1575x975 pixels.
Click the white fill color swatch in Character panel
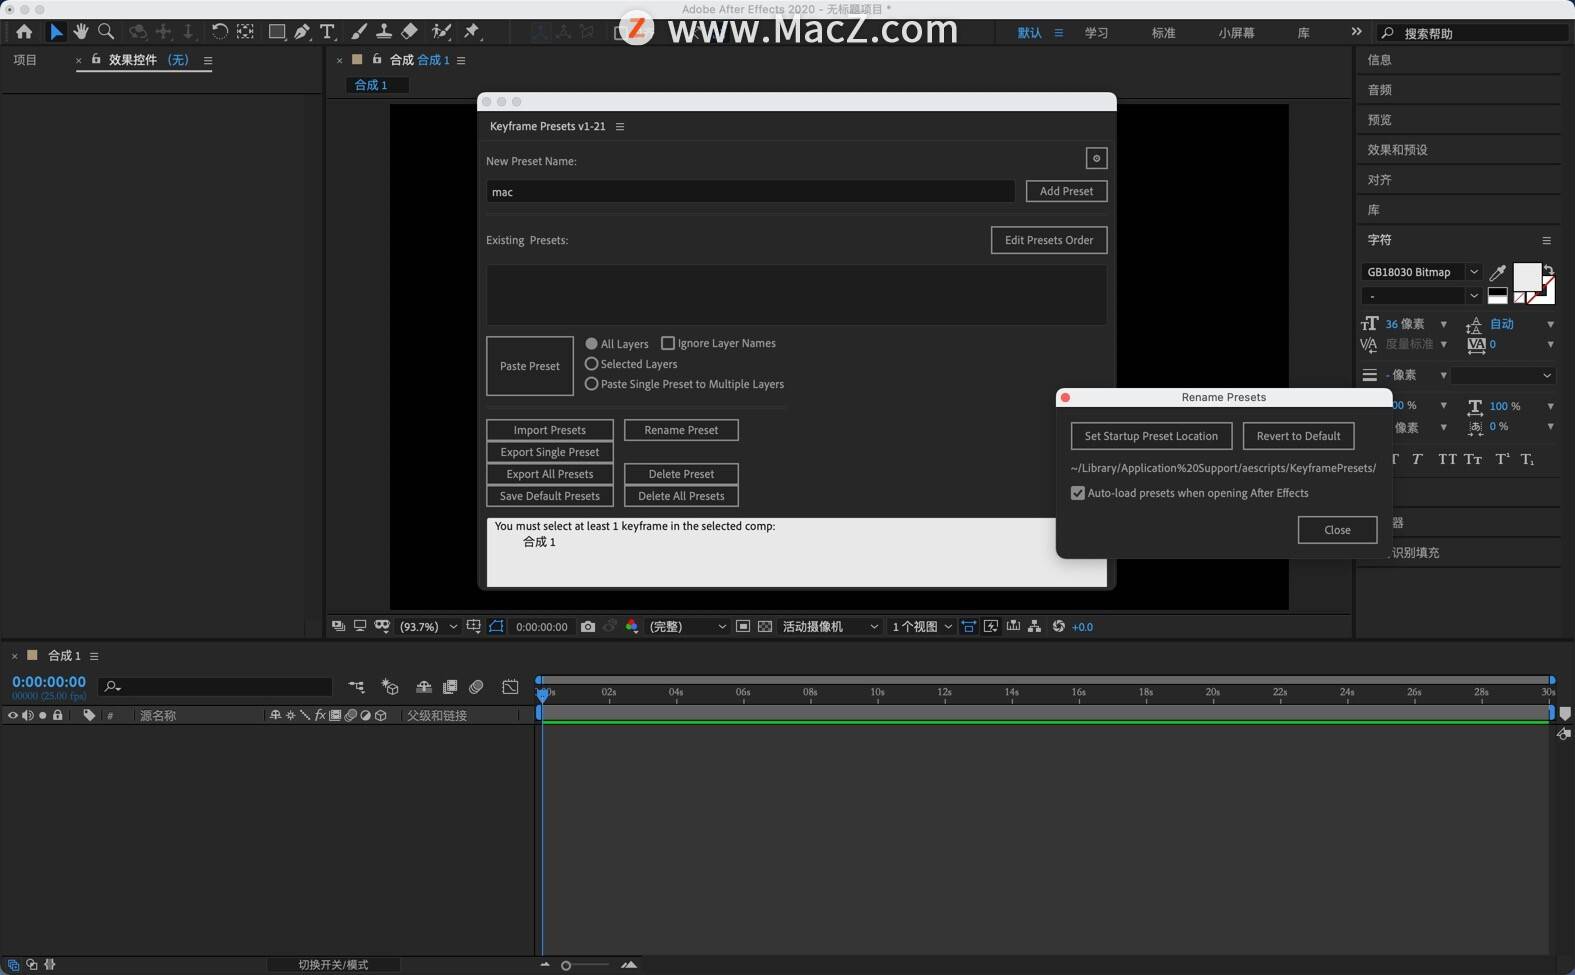tap(1526, 275)
